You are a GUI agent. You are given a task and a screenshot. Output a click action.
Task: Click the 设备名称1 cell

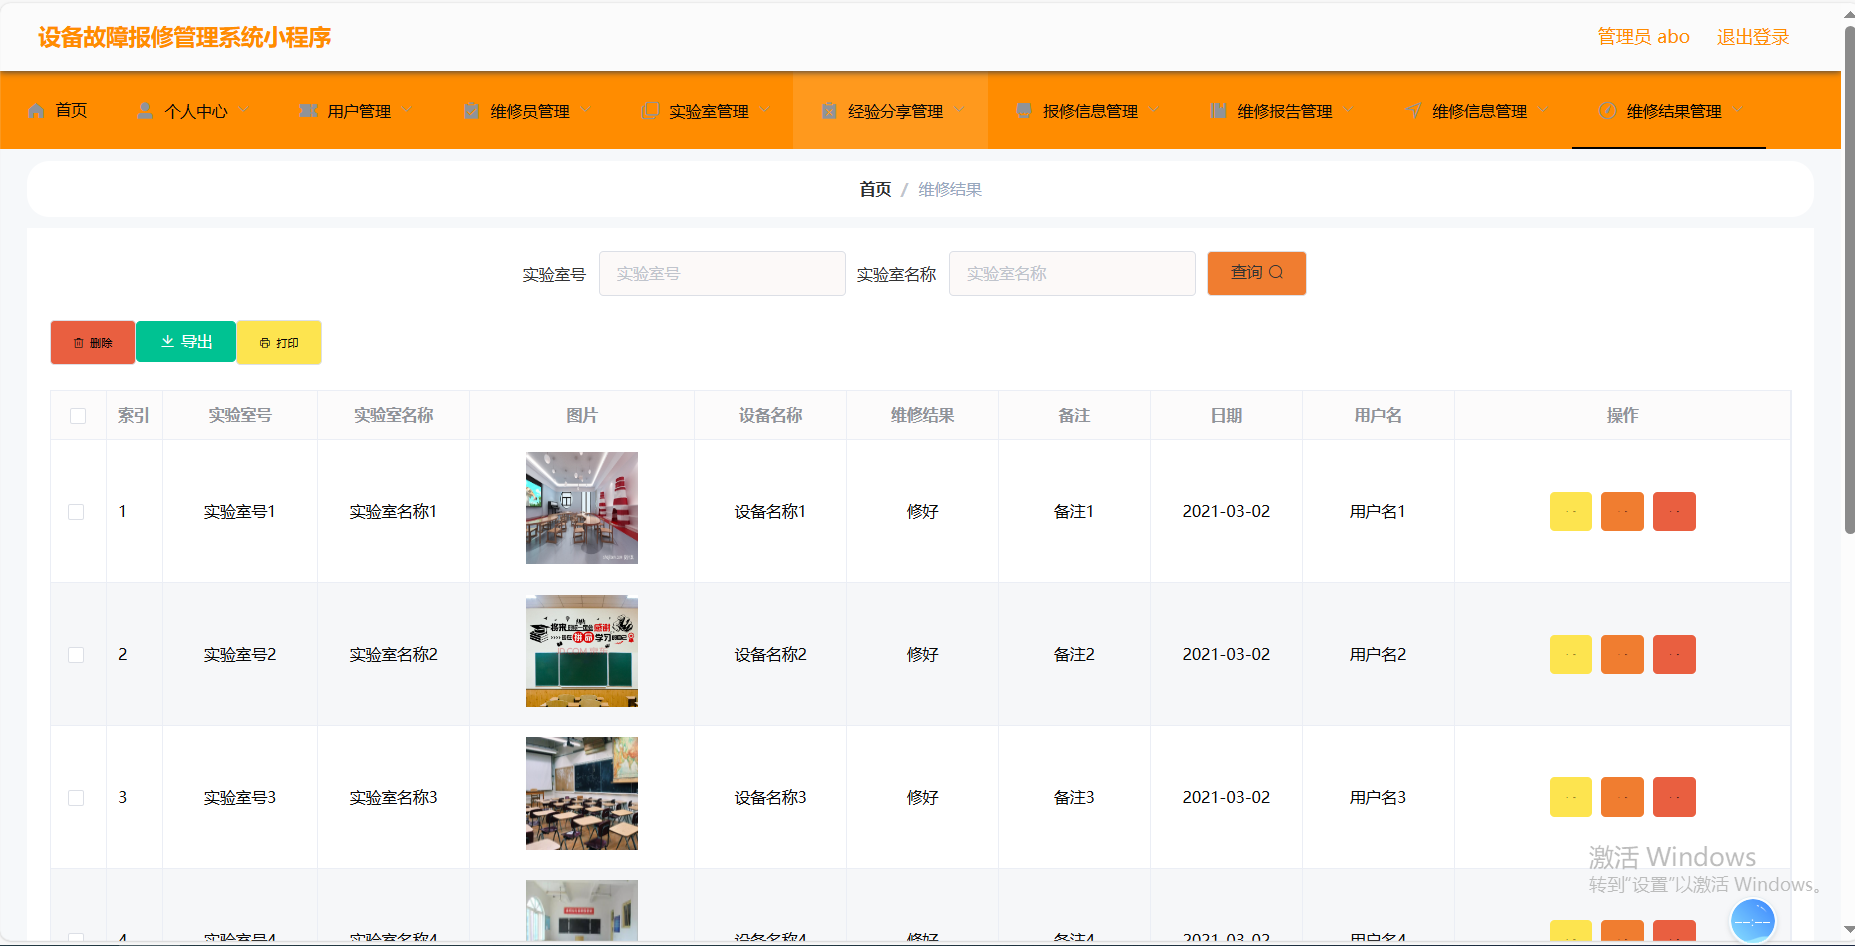[x=770, y=512]
